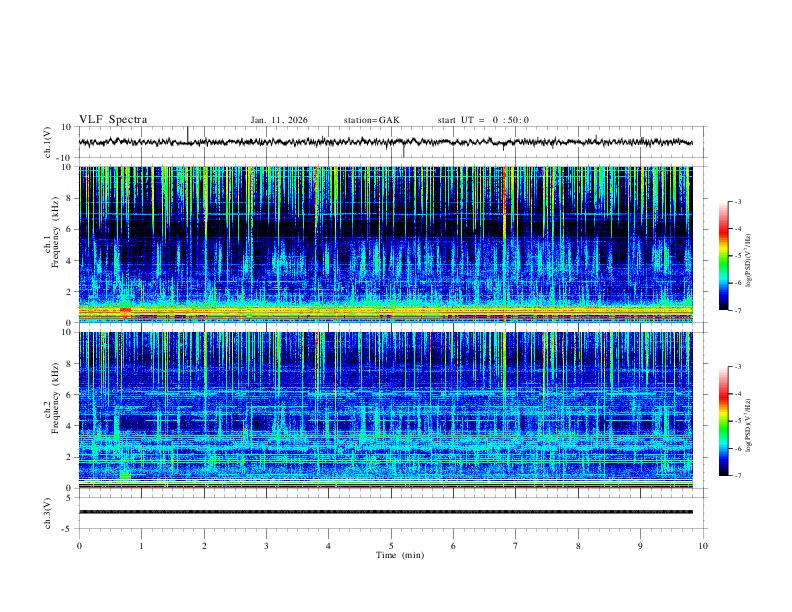792x612 pixels.
Task: Click the "-7" label on ch.1 colorbar
Action: (738, 310)
